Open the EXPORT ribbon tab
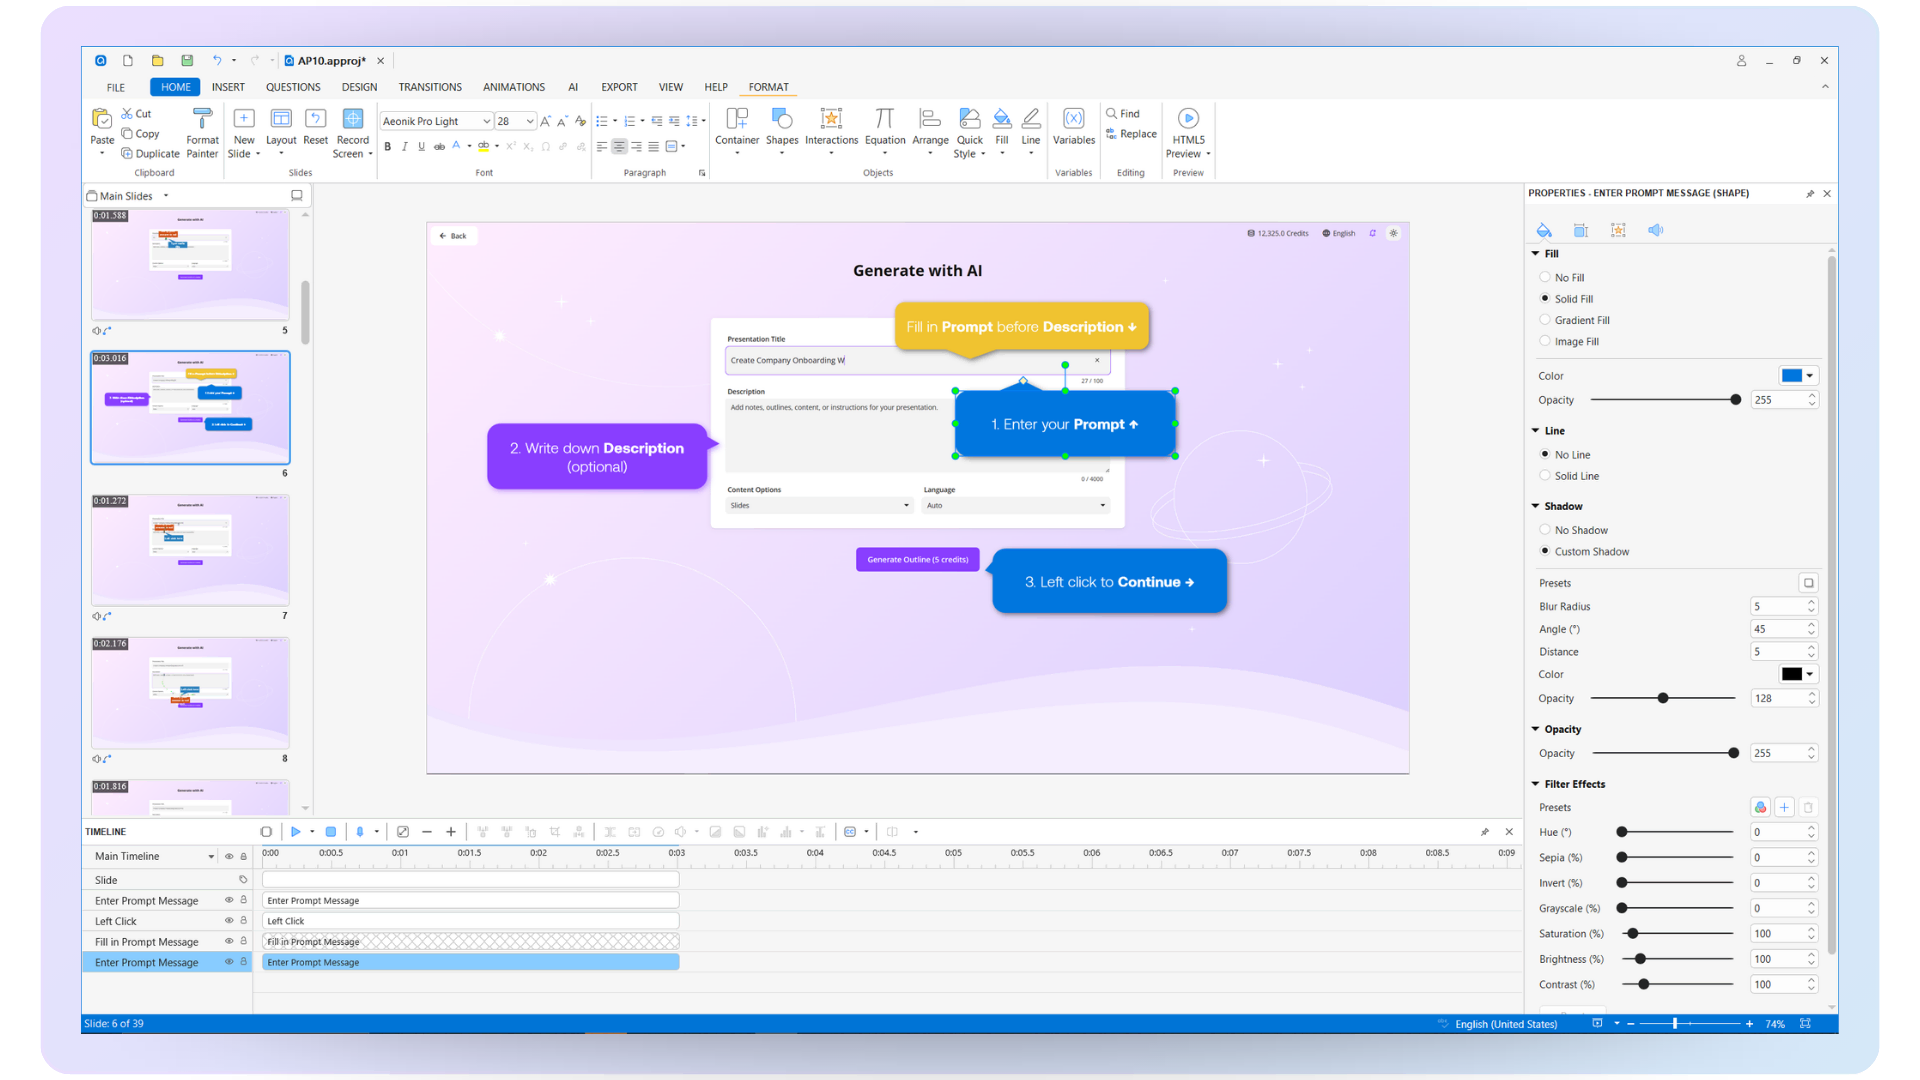This screenshot has width=1920, height=1080. [x=619, y=87]
